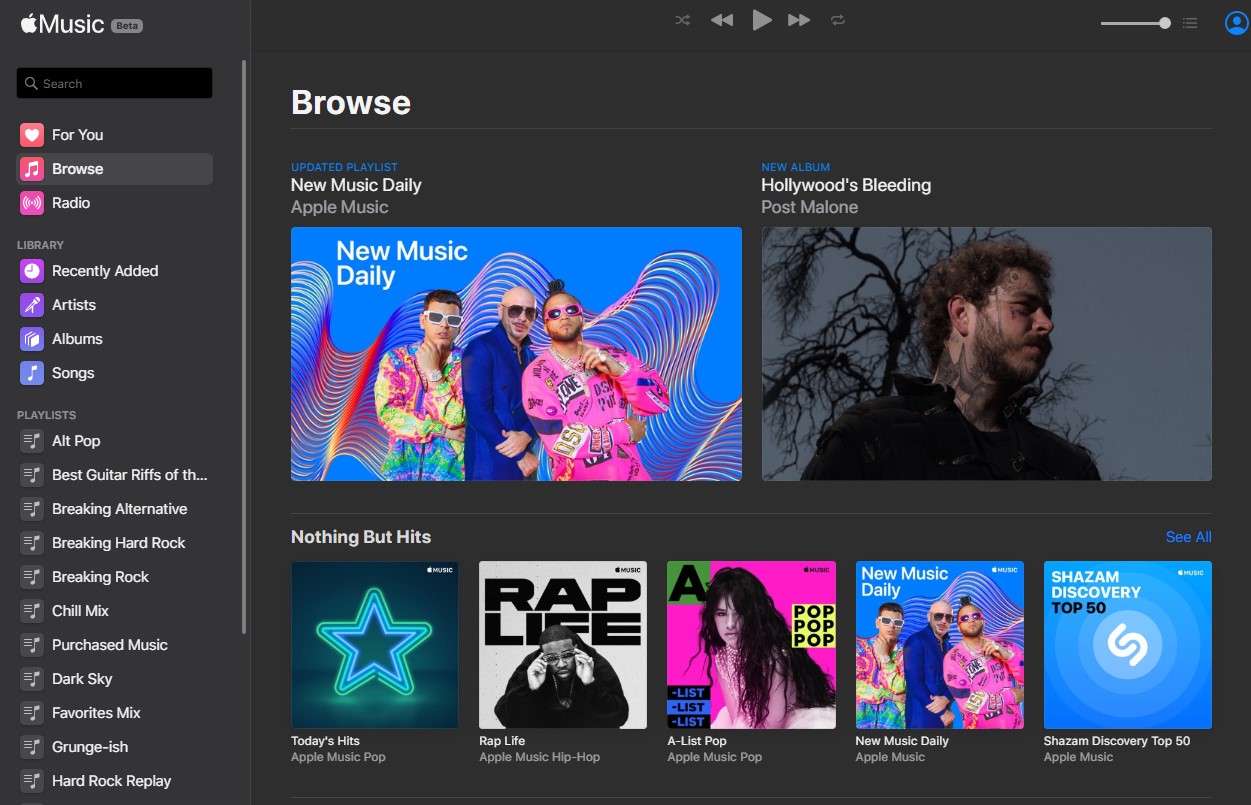This screenshot has height=805, width=1251.
Task: Open Albums using its library icon
Action: (31, 338)
